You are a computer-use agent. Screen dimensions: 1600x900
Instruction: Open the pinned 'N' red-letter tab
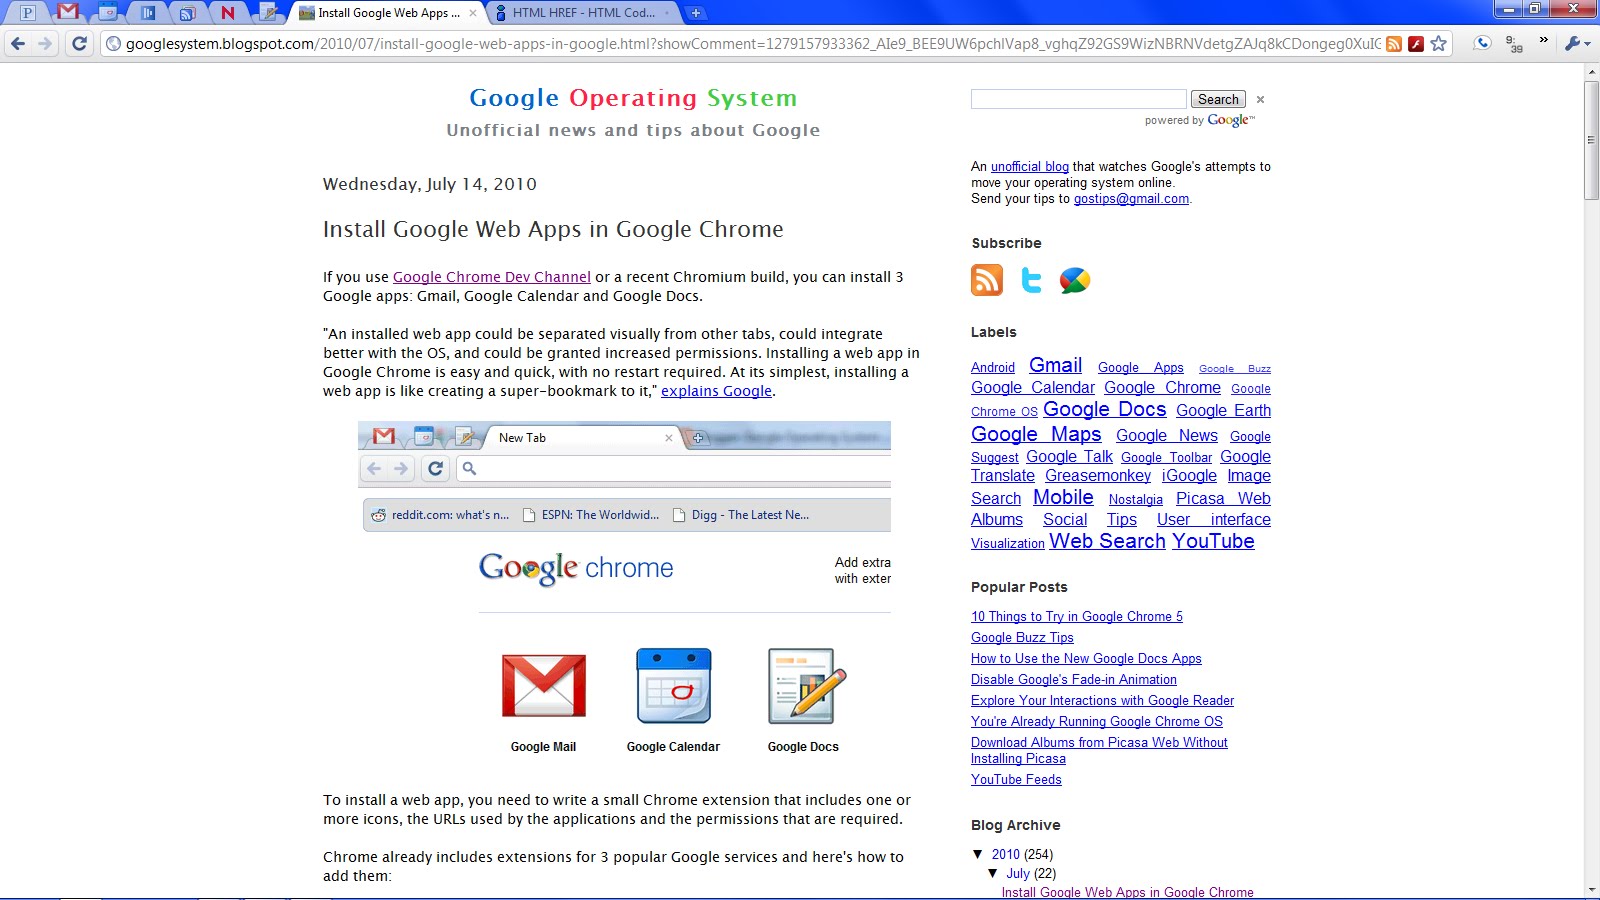(x=228, y=13)
